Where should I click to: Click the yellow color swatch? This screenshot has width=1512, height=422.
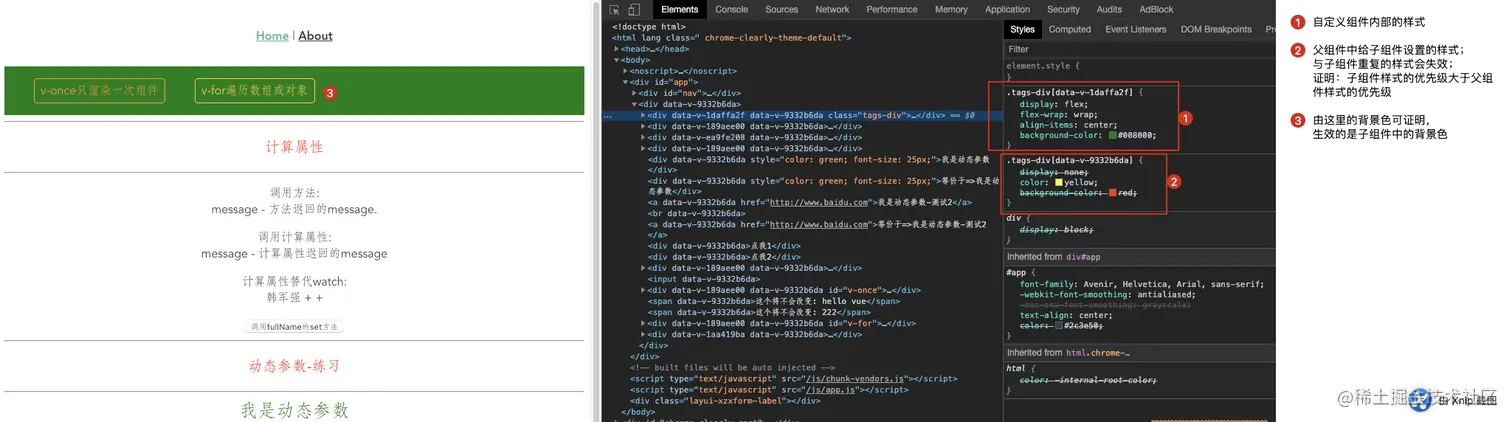pos(1059,183)
